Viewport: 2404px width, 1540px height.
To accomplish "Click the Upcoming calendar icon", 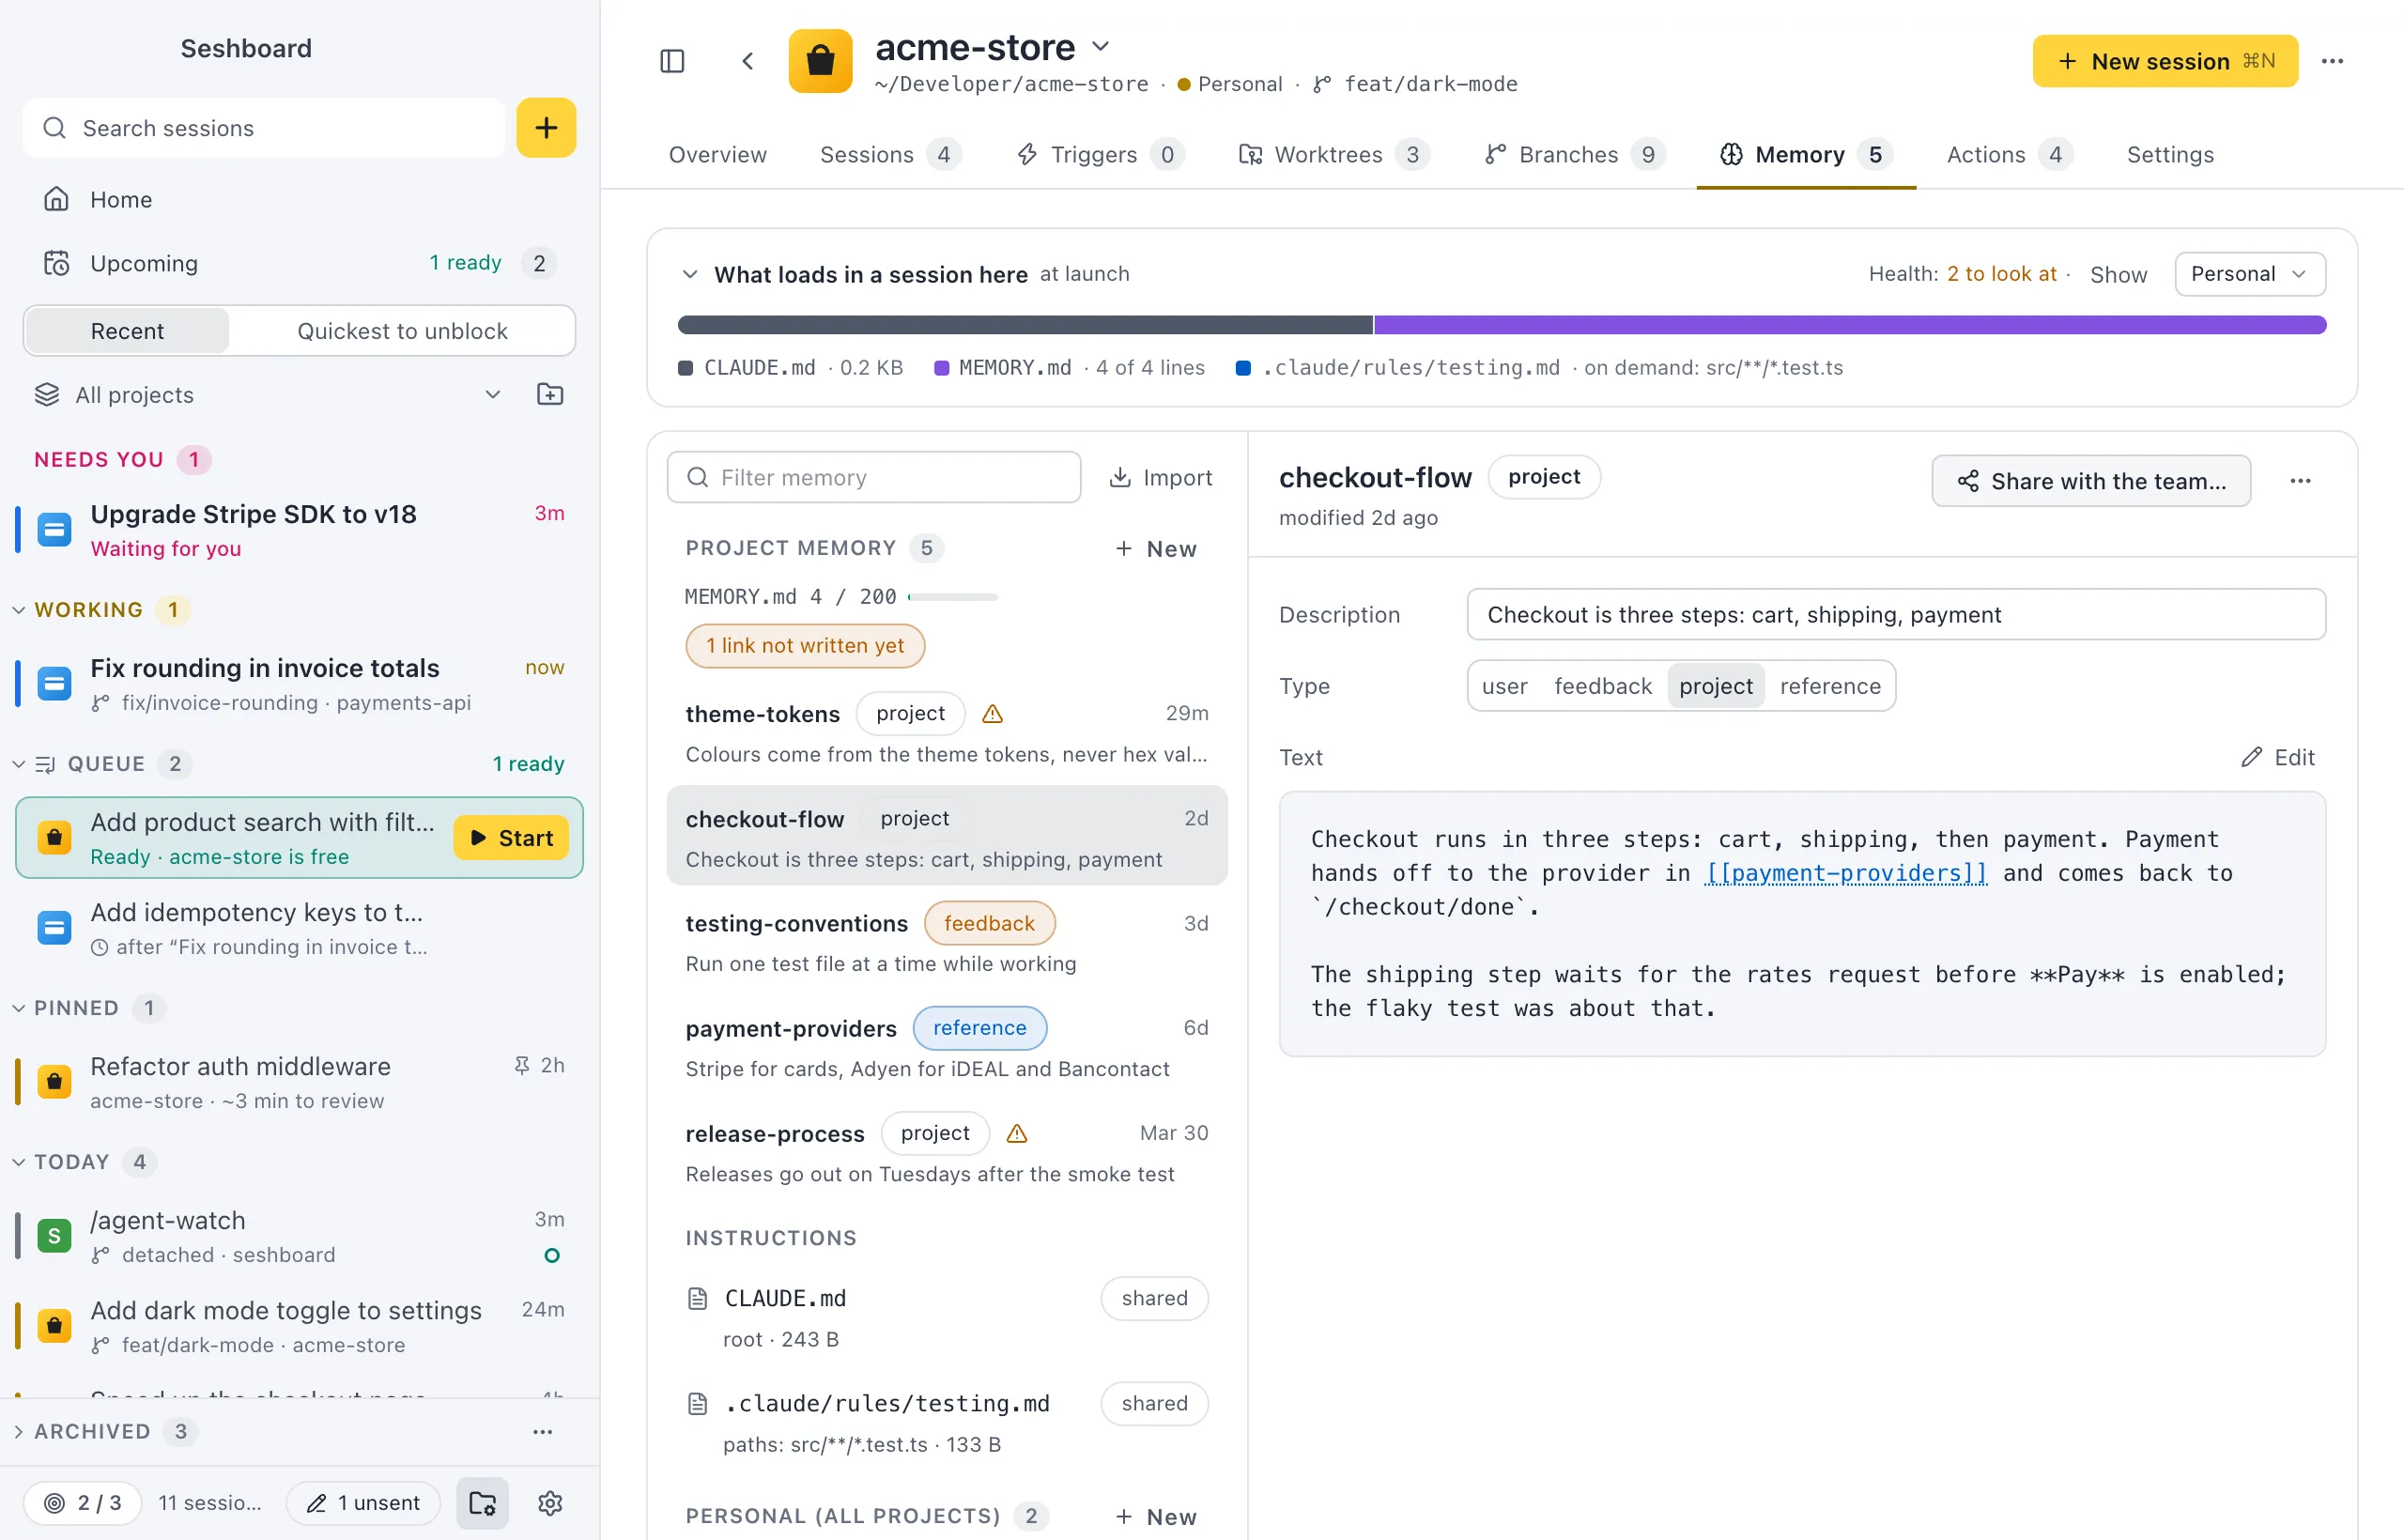I will pyautogui.click(x=56, y=263).
